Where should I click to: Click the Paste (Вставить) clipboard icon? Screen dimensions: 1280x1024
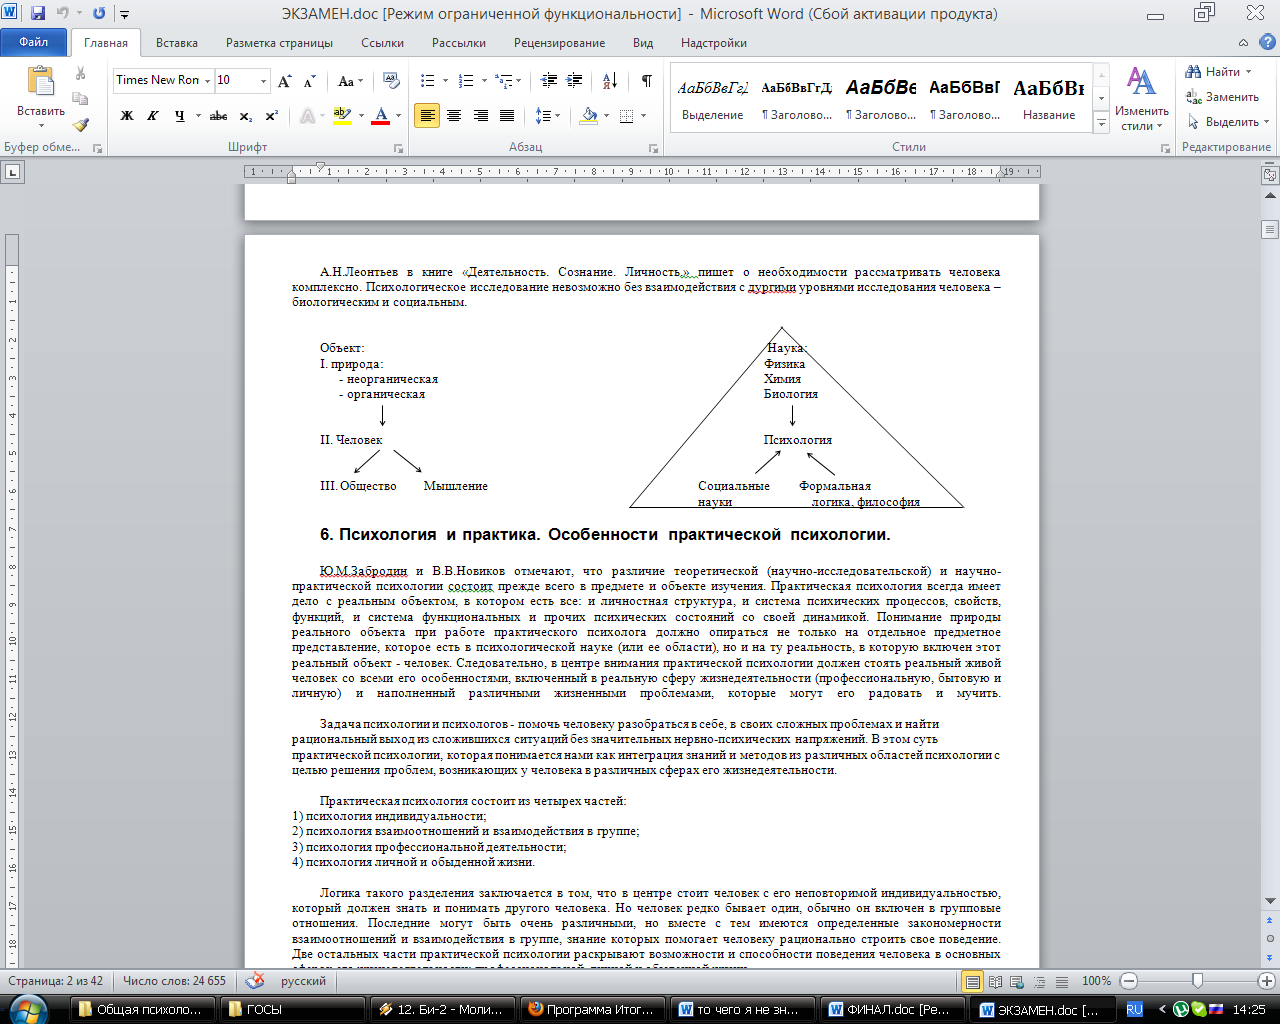(x=41, y=83)
